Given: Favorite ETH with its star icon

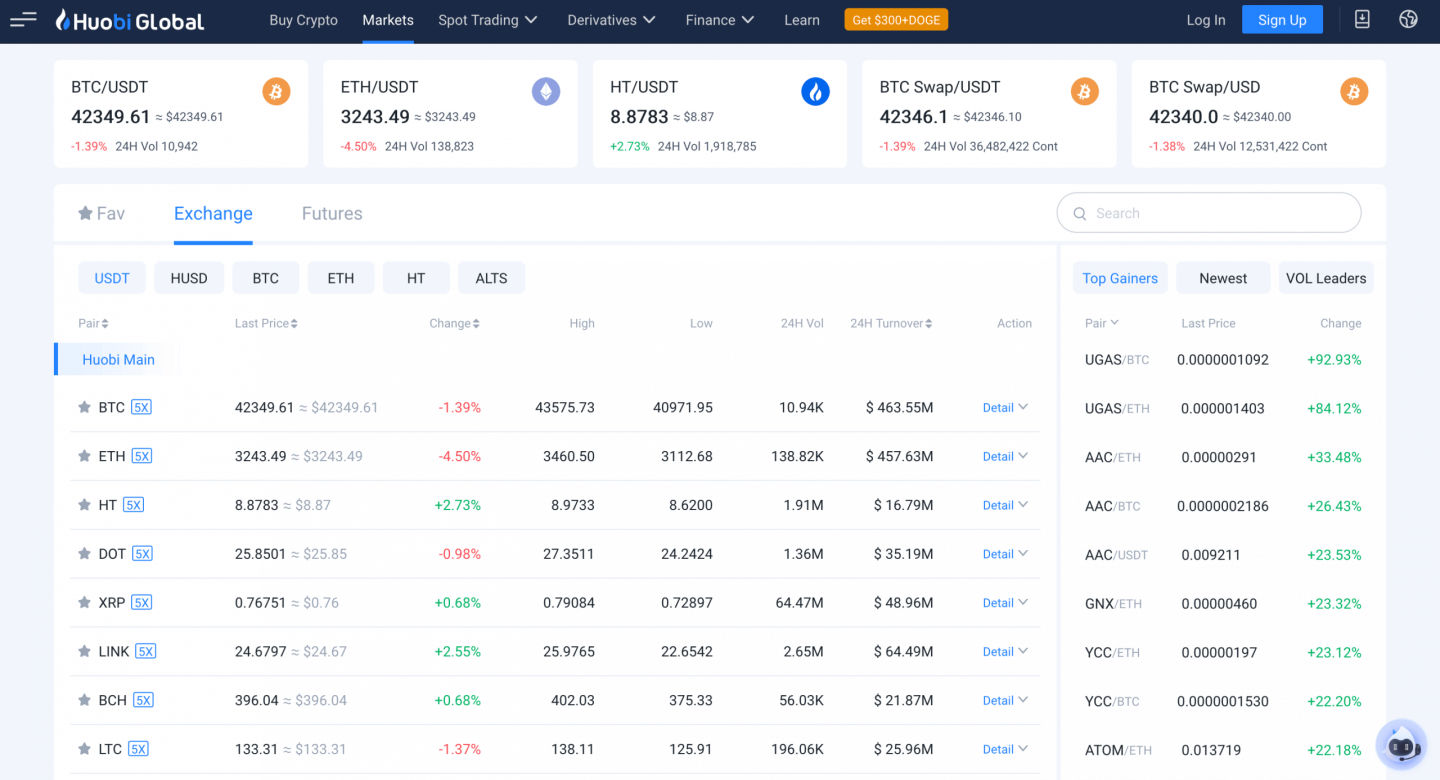Looking at the screenshot, I should point(84,456).
